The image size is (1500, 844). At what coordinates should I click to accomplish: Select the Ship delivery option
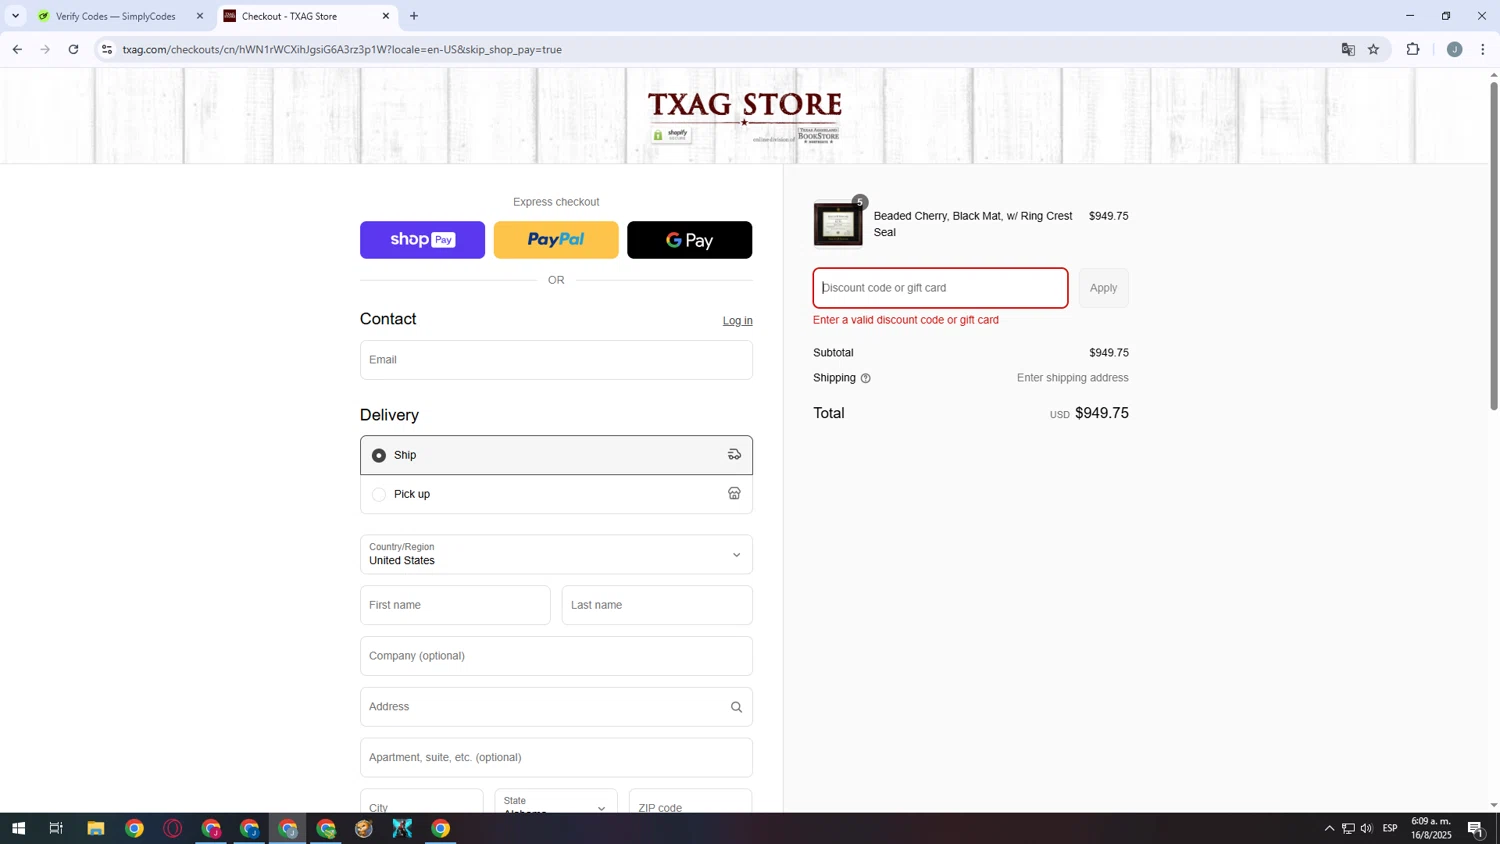coord(556,455)
